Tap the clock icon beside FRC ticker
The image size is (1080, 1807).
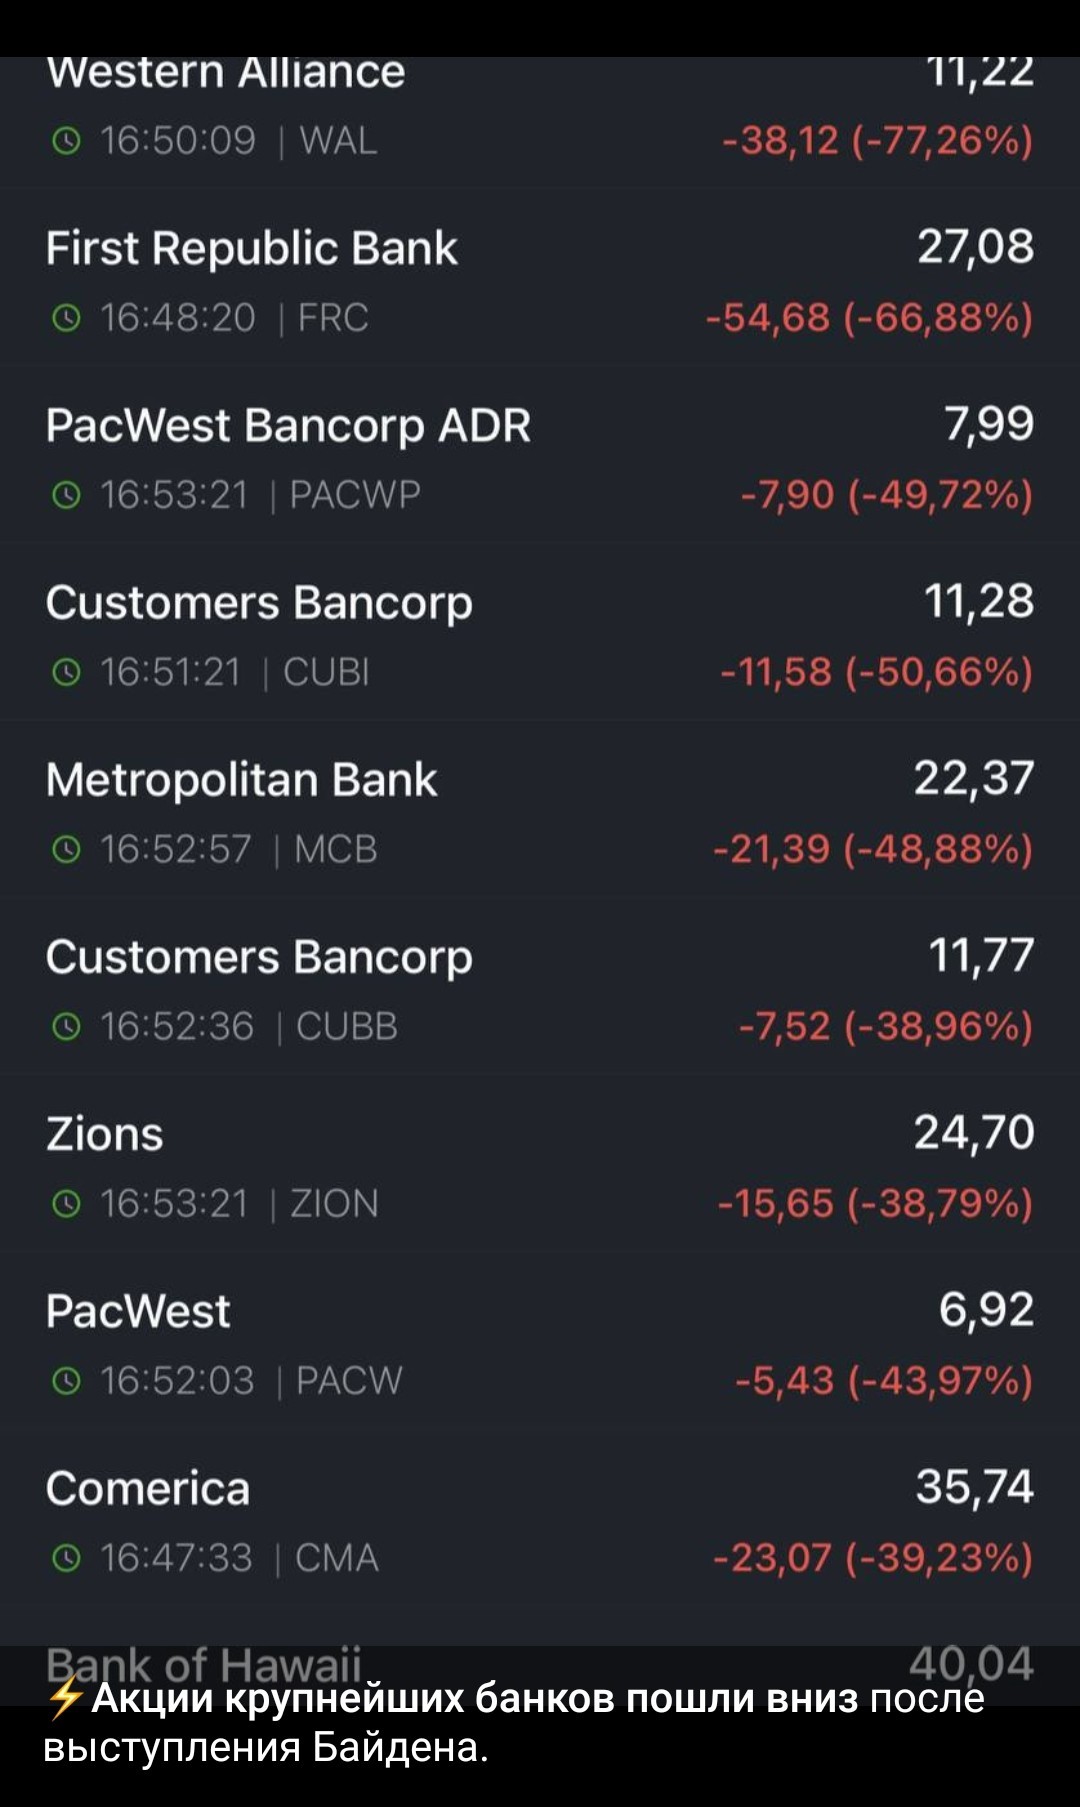click(x=65, y=319)
